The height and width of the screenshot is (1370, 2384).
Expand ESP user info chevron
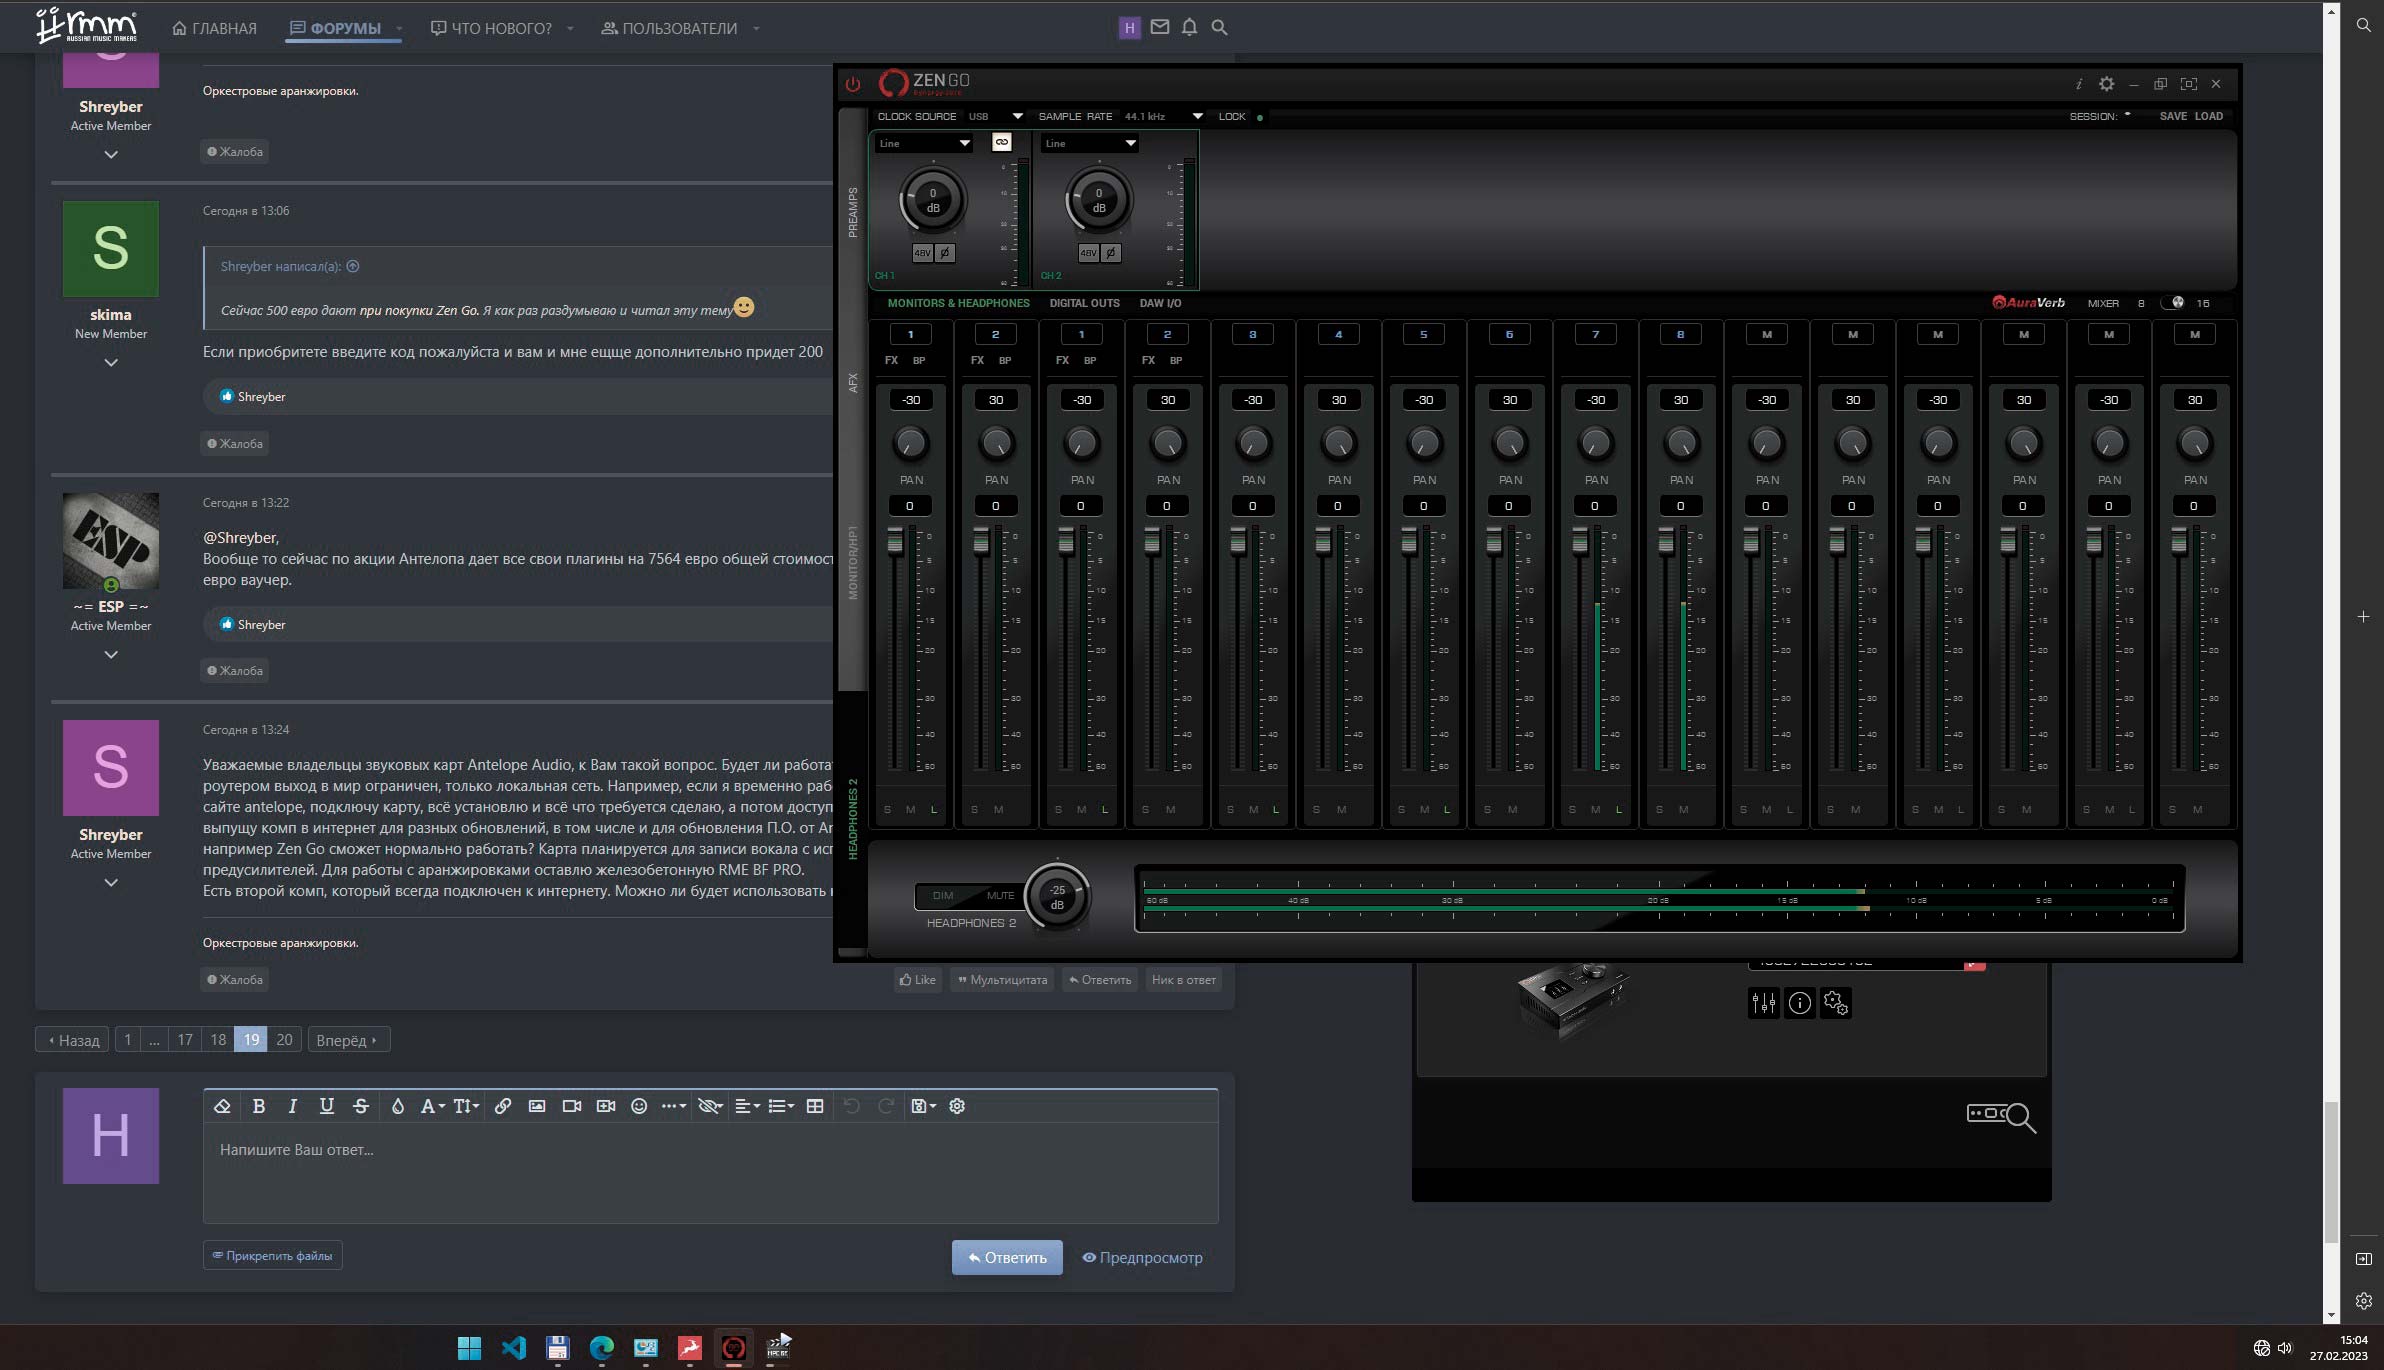coord(111,654)
